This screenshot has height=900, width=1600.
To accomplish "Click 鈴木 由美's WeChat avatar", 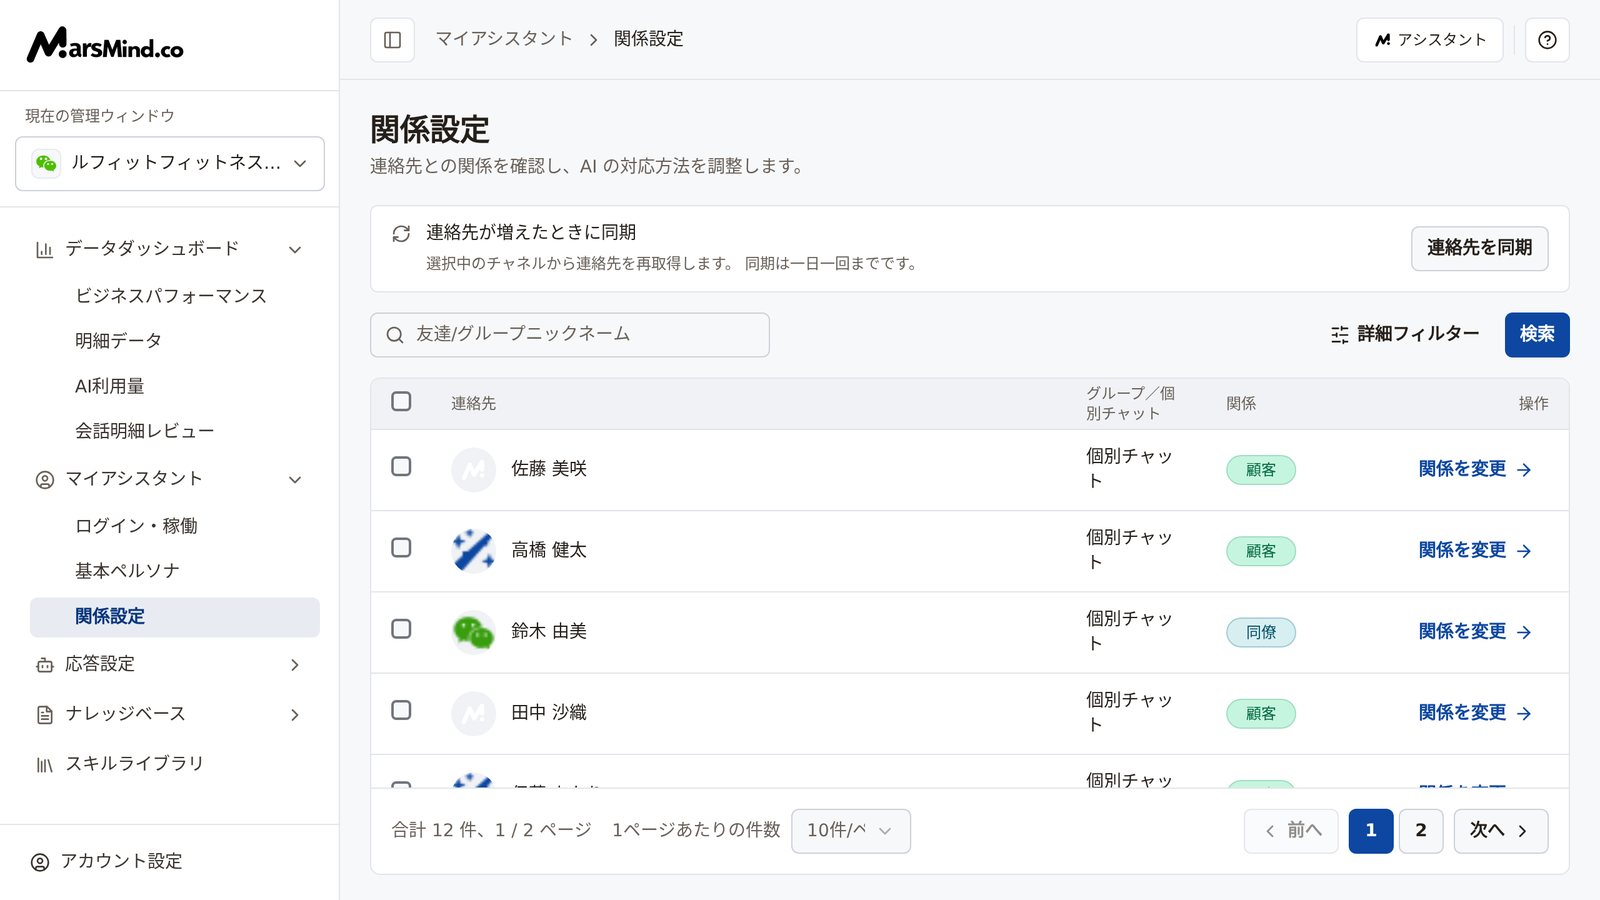I will [x=473, y=632].
